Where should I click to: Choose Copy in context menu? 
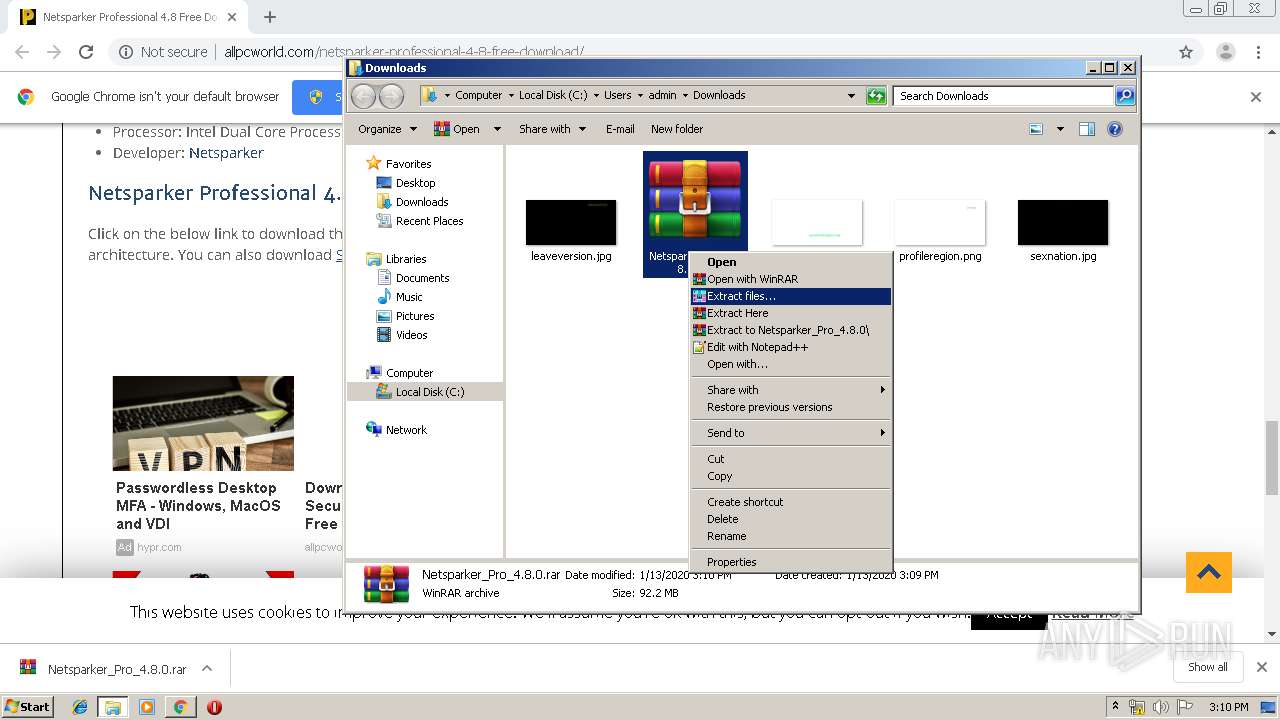pos(790,476)
